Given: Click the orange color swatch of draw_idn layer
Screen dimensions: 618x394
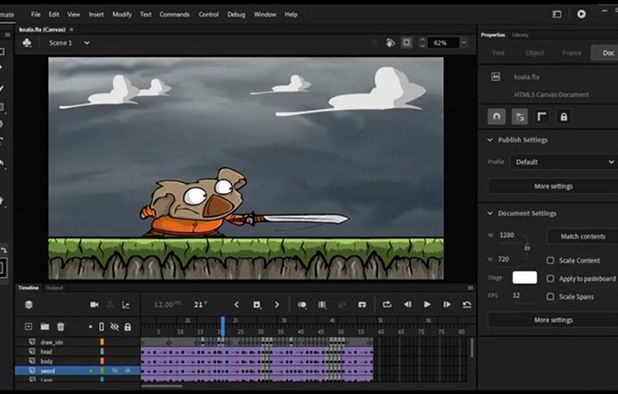Looking at the screenshot, I should 102,342.
